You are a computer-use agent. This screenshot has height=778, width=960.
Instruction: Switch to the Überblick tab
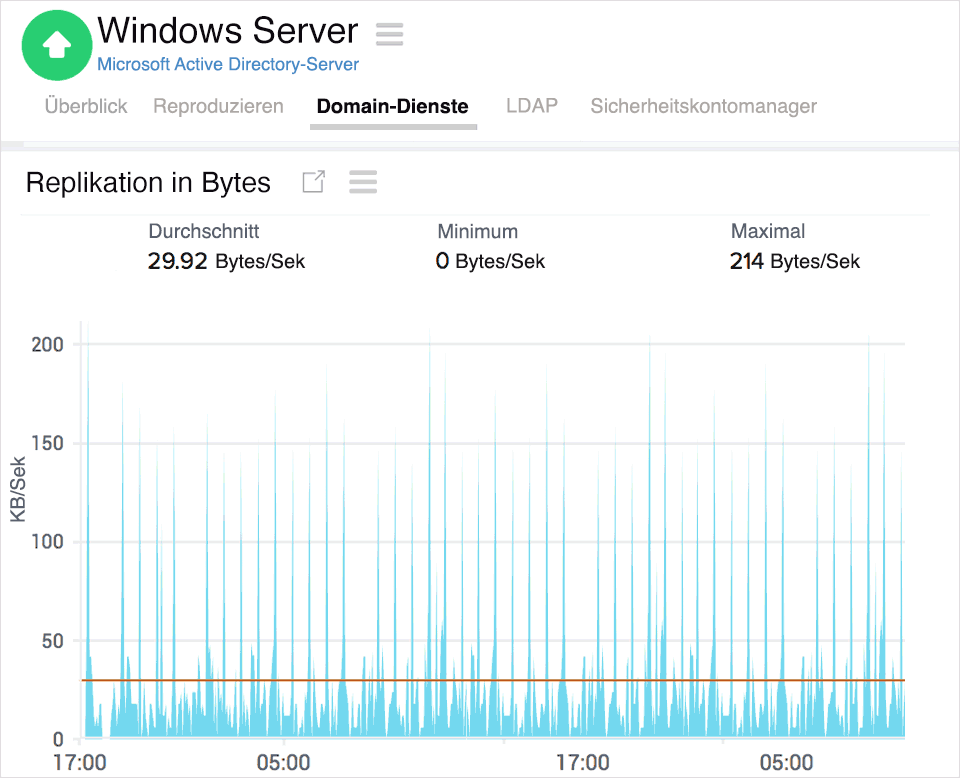pyautogui.click(x=85, y=106)
